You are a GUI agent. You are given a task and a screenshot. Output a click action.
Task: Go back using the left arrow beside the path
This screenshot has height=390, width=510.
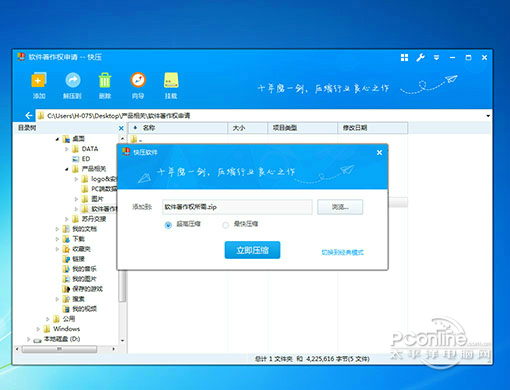coord(29,116)
